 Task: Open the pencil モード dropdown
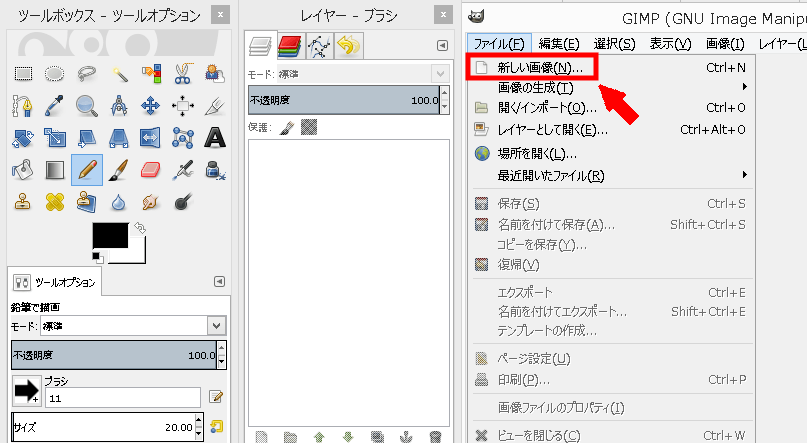[133, 326]
